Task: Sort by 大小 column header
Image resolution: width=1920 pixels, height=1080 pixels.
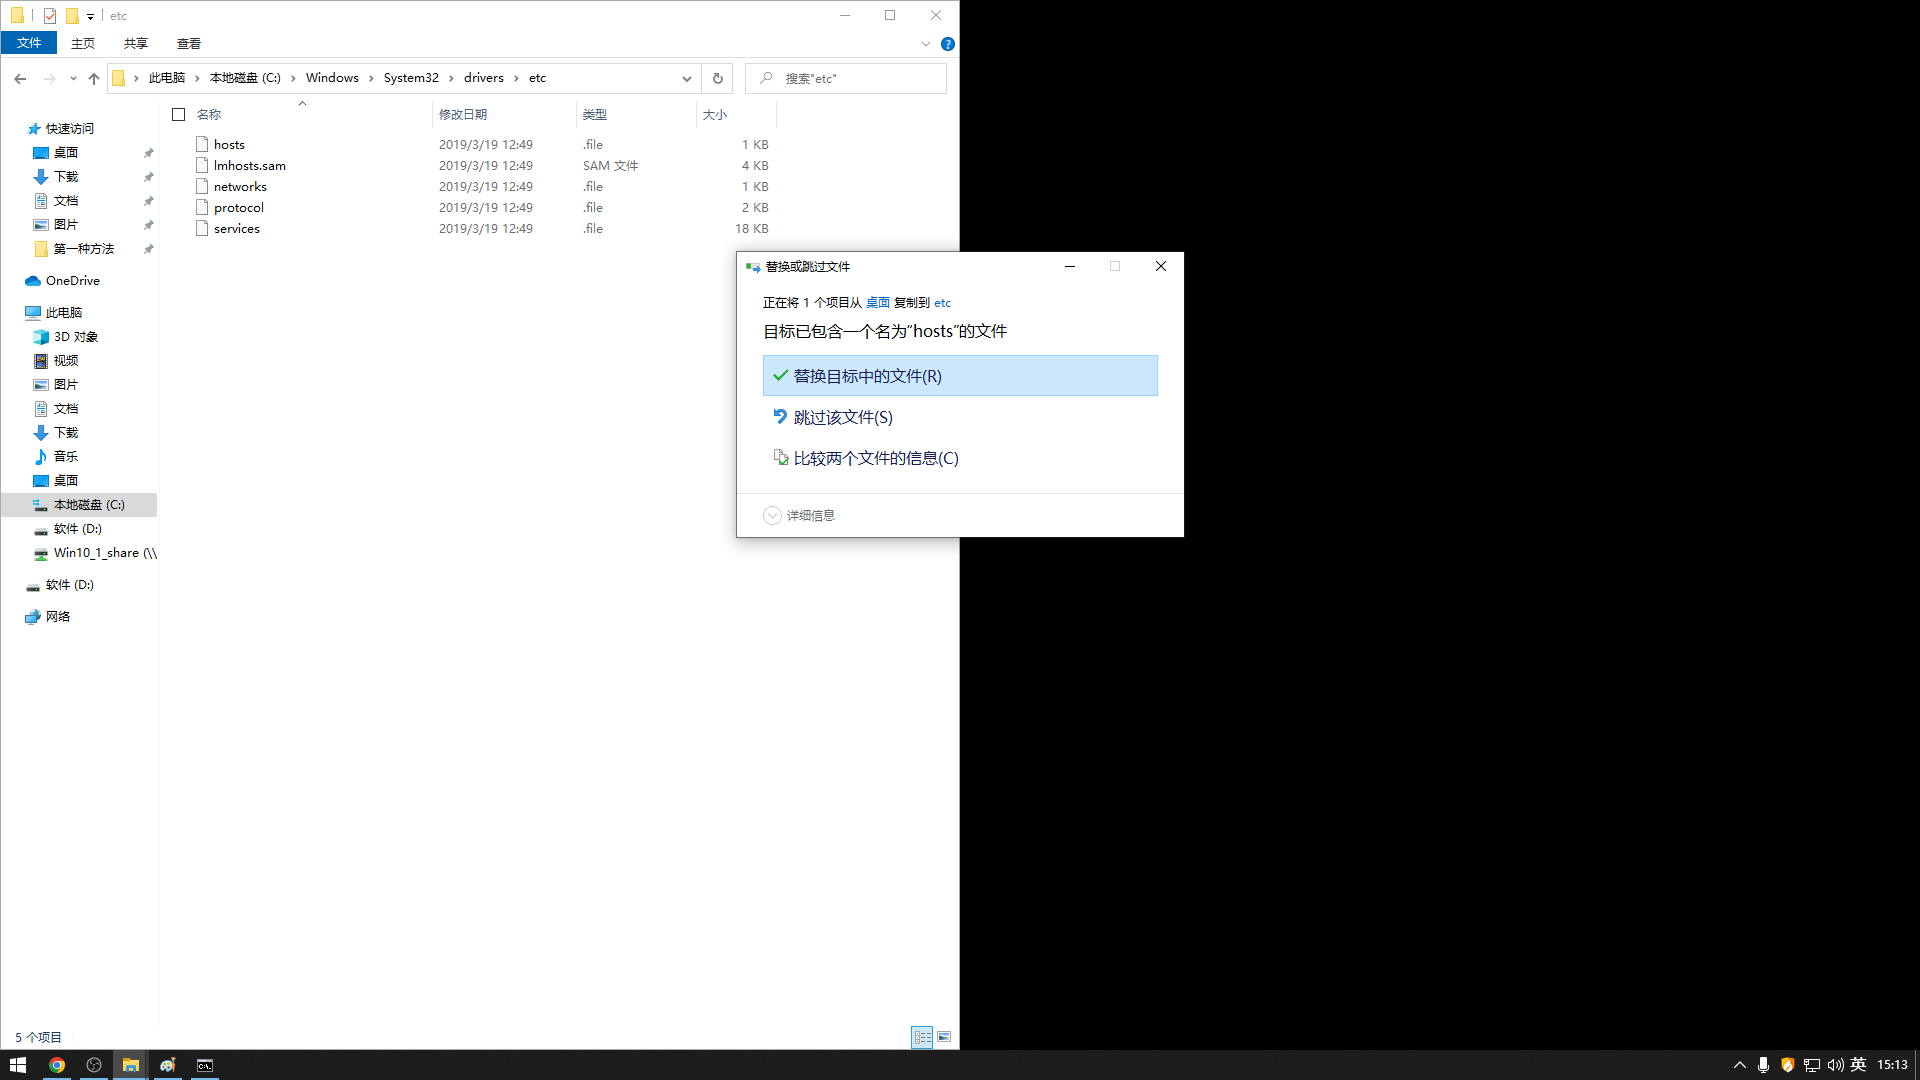Action: coord(715,115)
